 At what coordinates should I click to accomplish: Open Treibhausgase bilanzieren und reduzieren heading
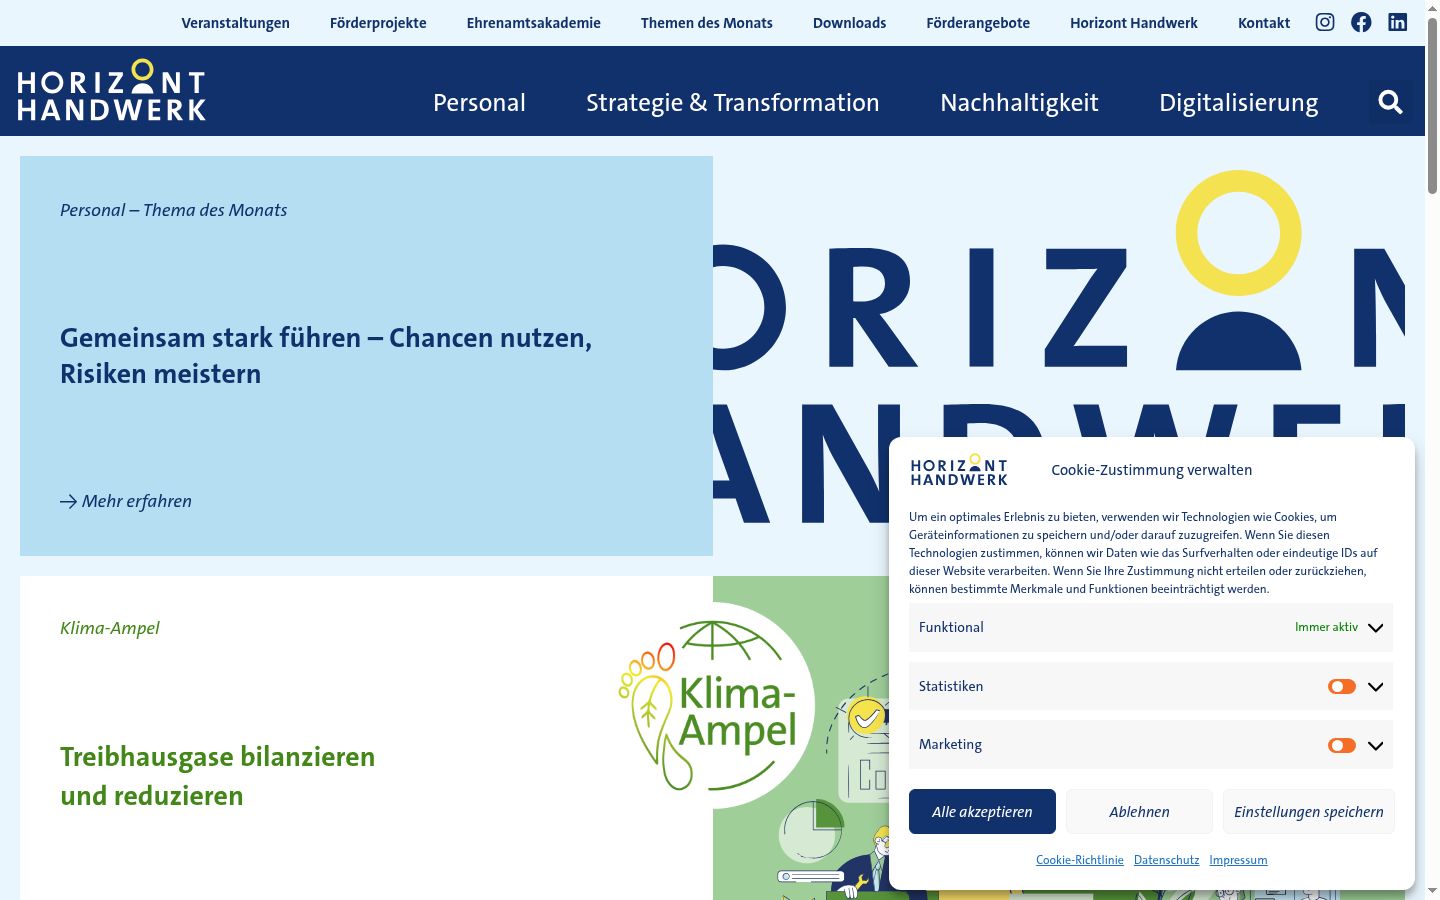point(218,776)
